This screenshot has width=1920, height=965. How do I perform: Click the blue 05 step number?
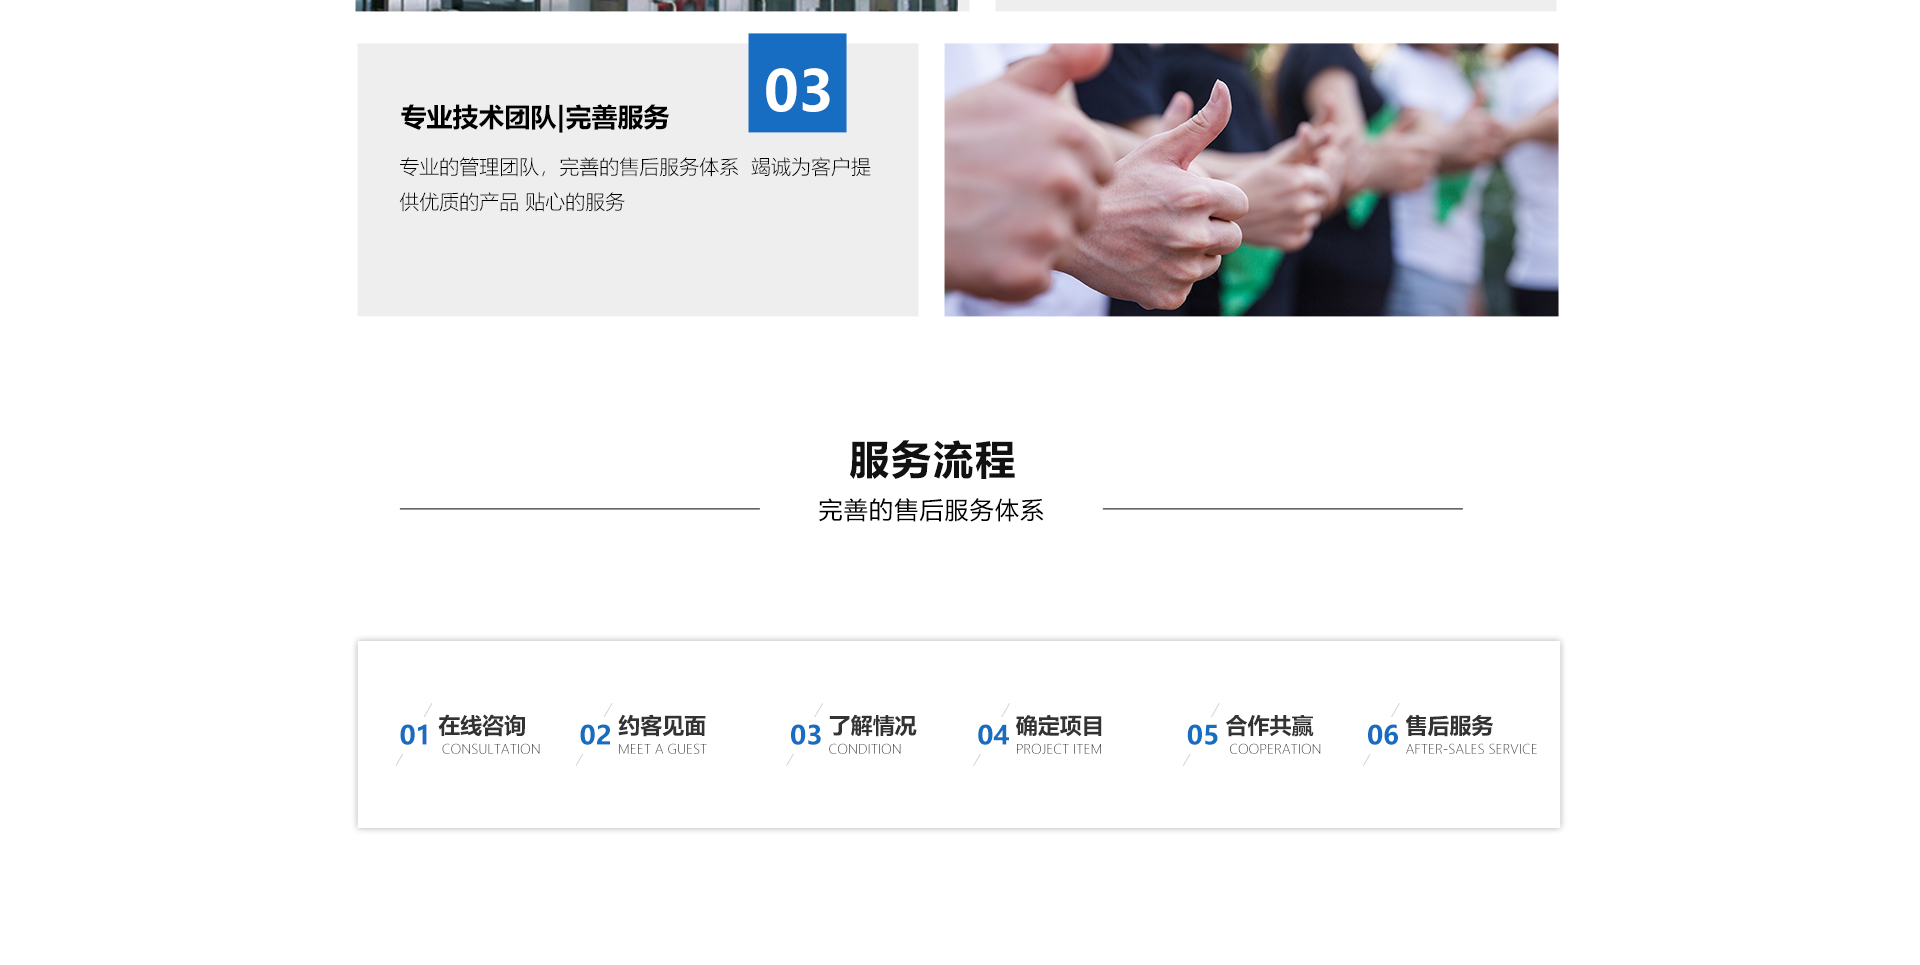(1202, 736)
